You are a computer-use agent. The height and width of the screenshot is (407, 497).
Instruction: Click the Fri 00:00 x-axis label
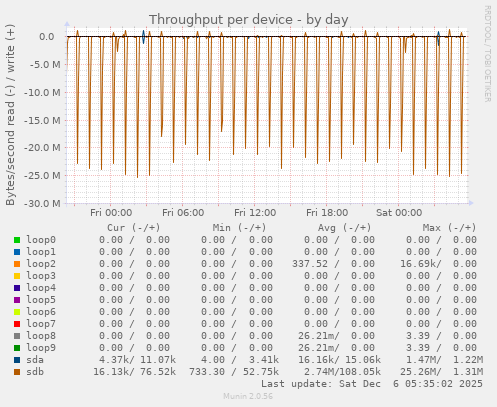click(x=111, y=213)
